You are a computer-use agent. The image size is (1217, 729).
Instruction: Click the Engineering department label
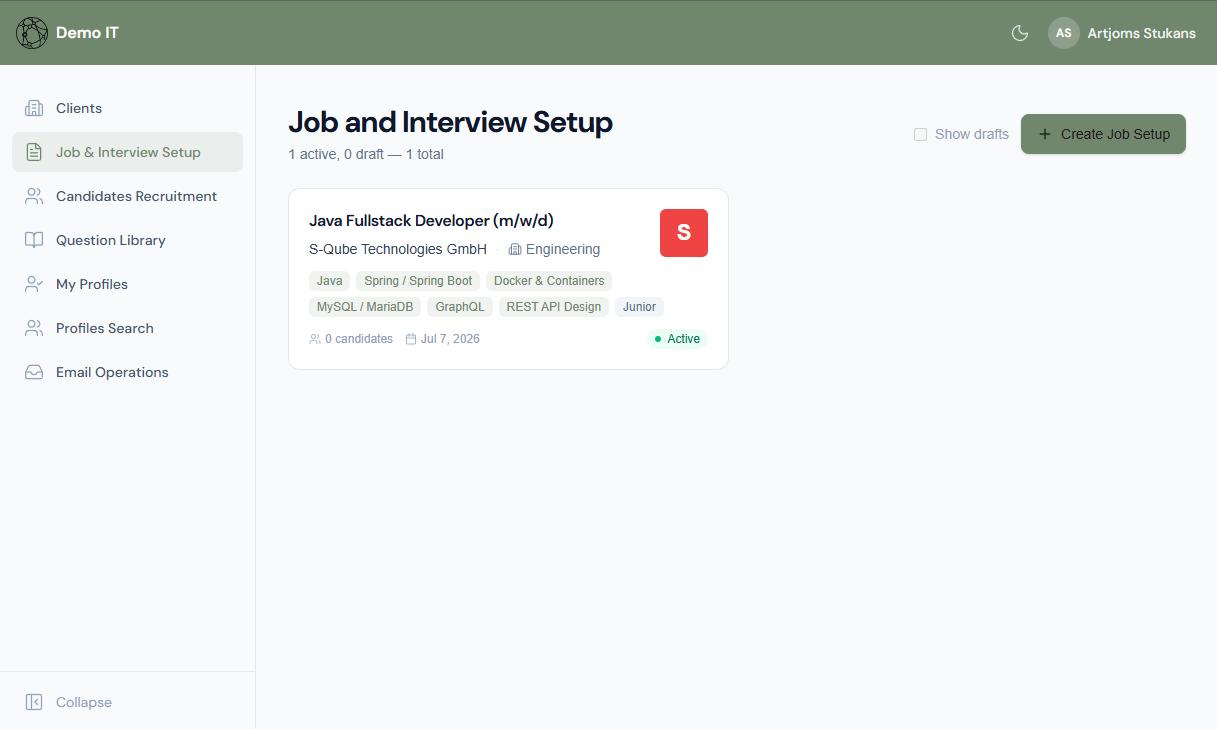[x=563, y=249]
